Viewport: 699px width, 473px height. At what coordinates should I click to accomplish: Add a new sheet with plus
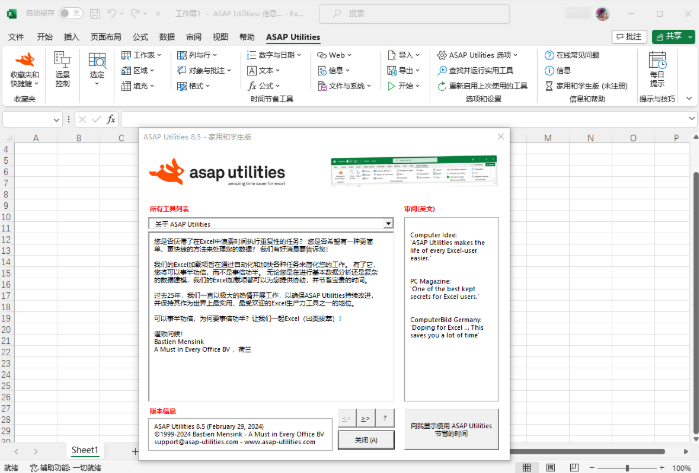[135, 452]
